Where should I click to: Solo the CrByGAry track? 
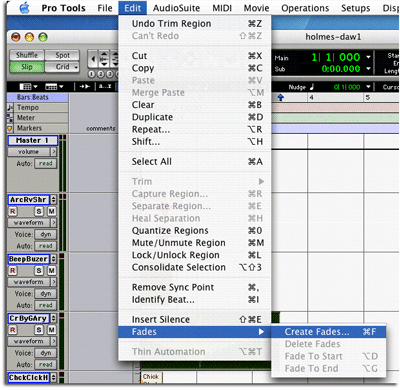tap(39, 330)
